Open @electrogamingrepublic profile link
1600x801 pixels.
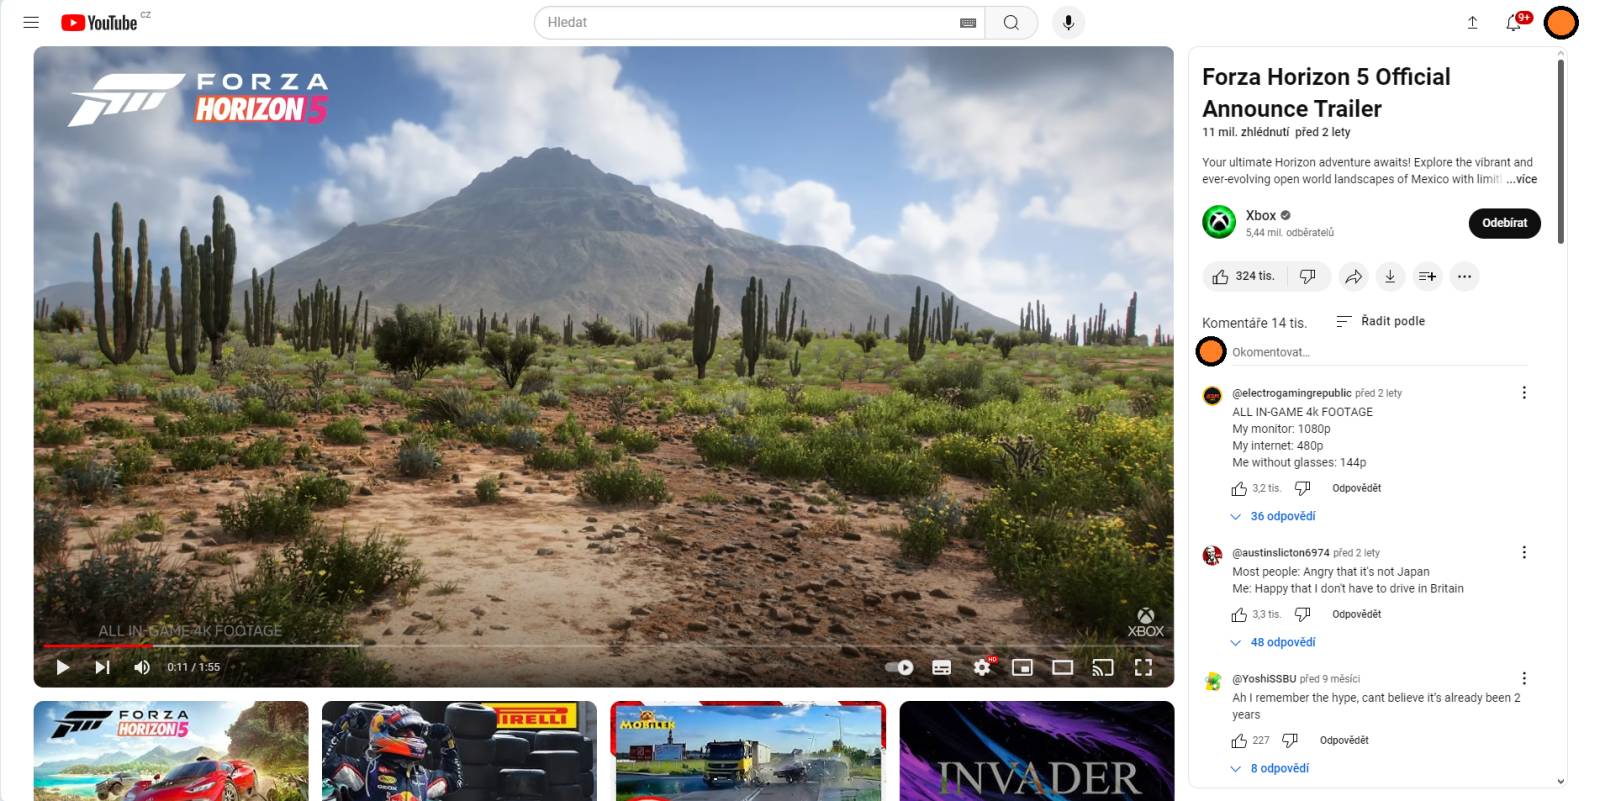(1291, 393)
